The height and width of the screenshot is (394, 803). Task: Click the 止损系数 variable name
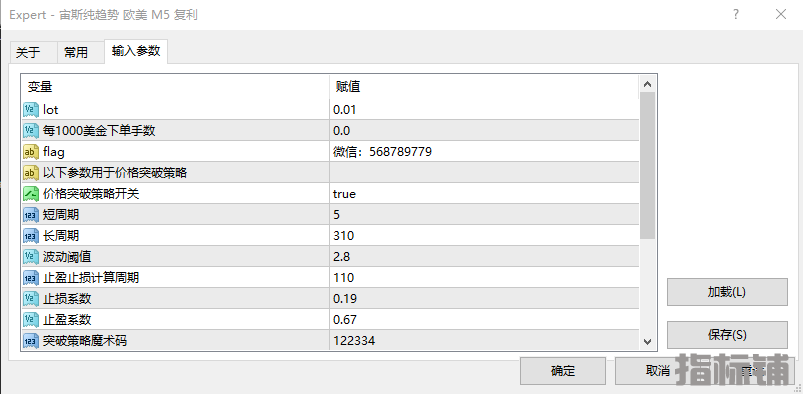point(67,299)
